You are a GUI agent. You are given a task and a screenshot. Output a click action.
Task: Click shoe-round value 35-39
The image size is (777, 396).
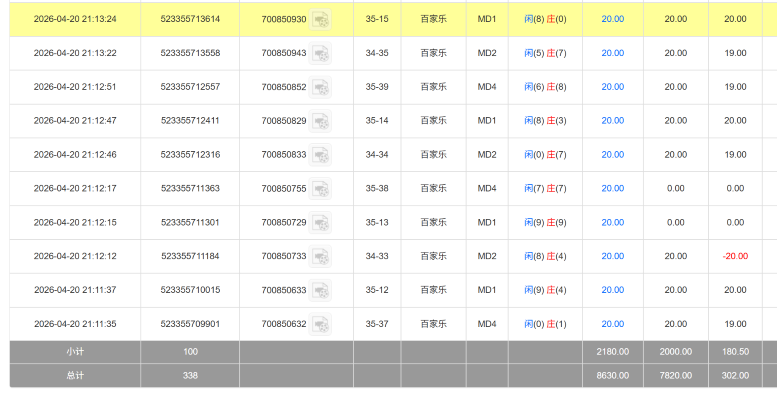(x=377, y=87)
